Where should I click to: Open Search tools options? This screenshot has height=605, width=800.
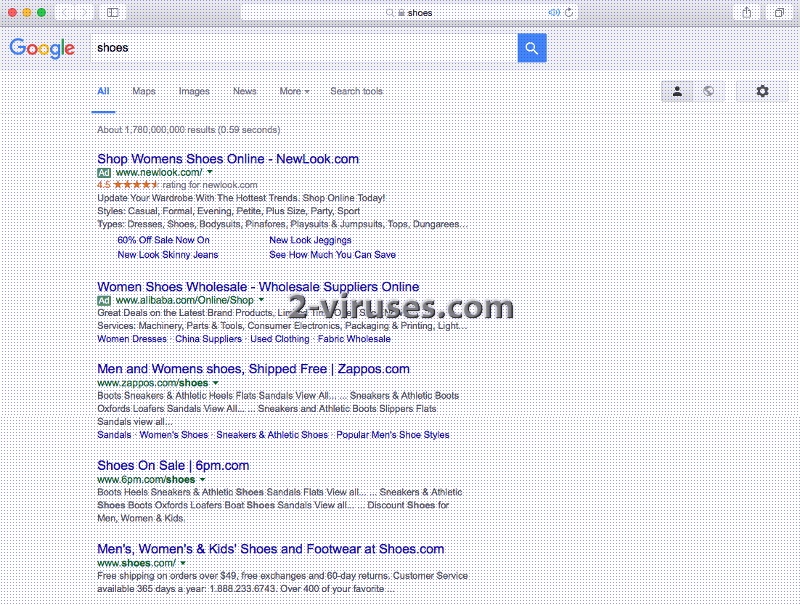click(356, 91)
